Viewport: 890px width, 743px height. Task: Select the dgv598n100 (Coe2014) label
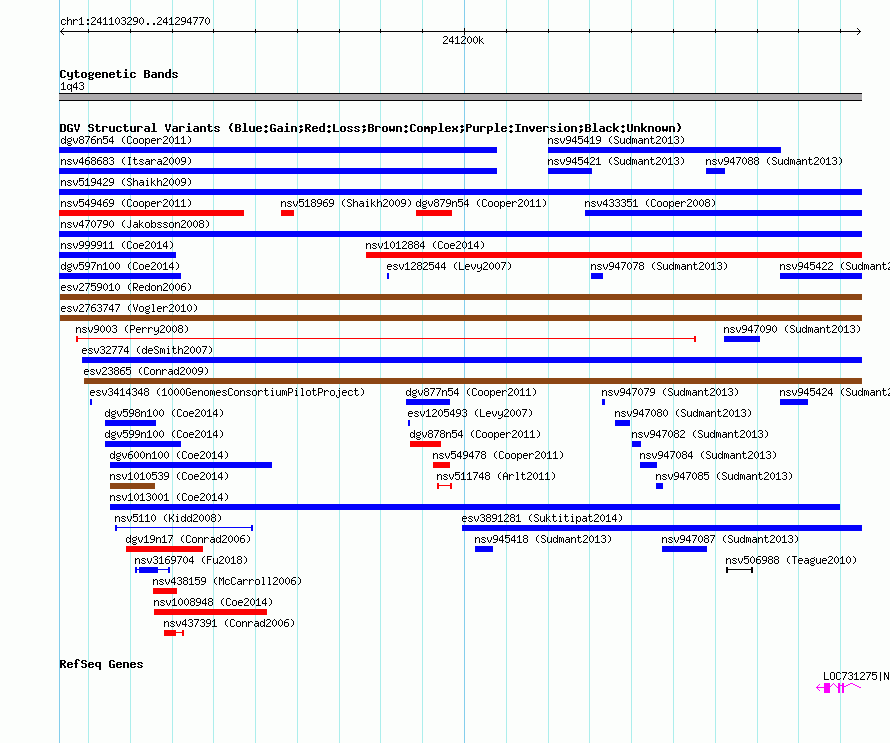[164, 413]
